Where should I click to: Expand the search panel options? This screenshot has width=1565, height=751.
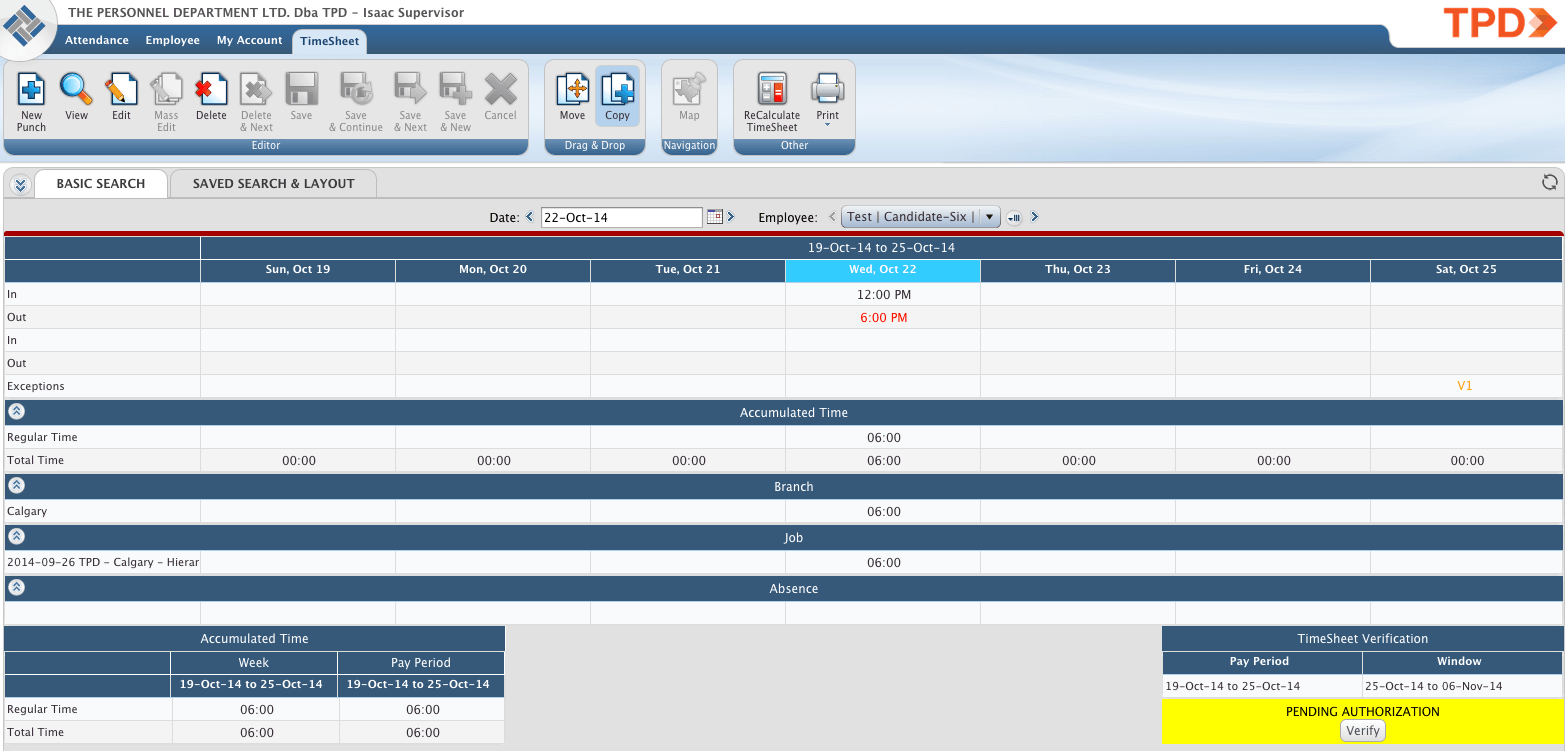(x=20, y=183)
